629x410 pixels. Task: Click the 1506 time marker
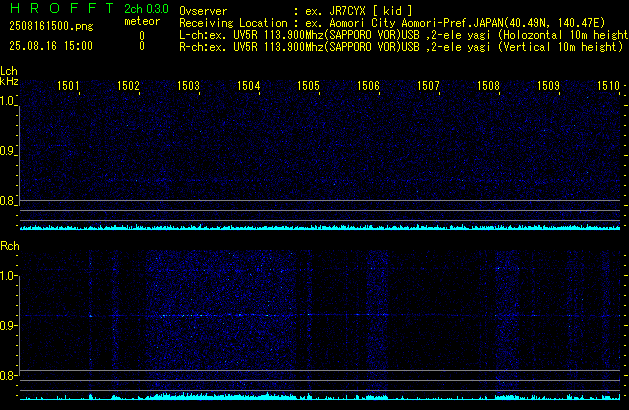click(x=368, y=86)
